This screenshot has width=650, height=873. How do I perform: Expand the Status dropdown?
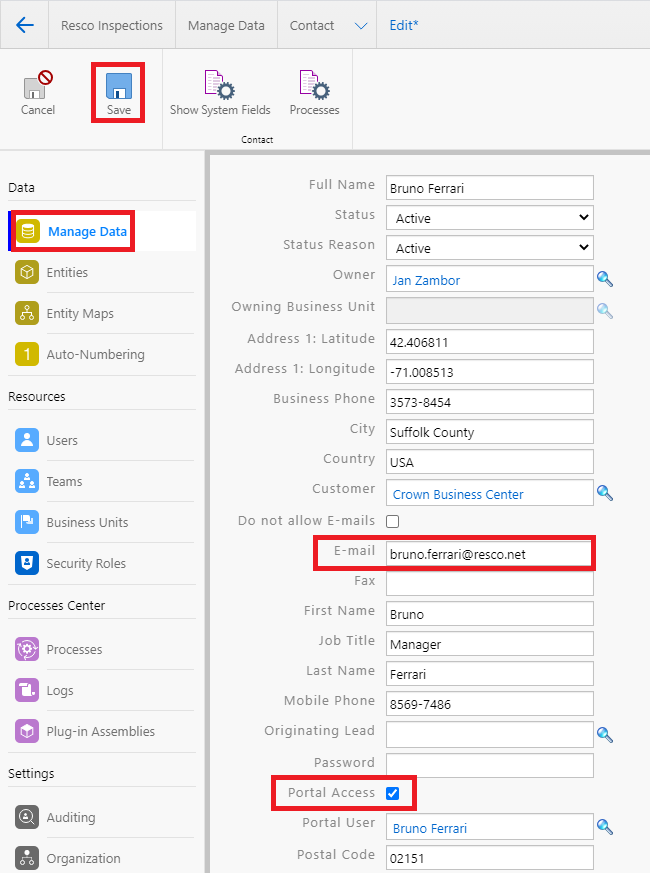(489, 217)
